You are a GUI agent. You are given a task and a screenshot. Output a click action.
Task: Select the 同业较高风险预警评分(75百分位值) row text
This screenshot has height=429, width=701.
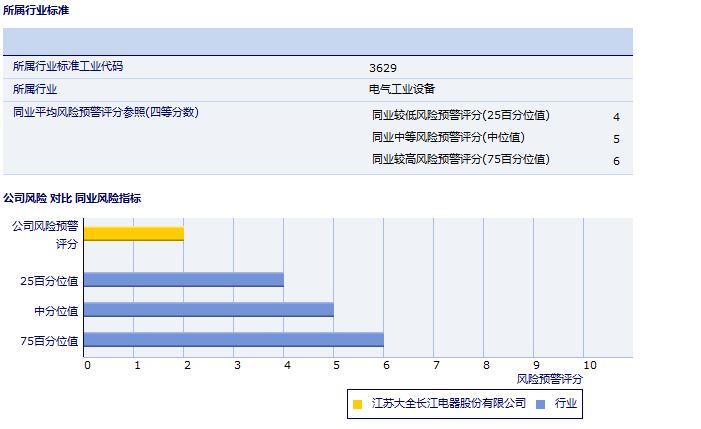coord(460,159)
